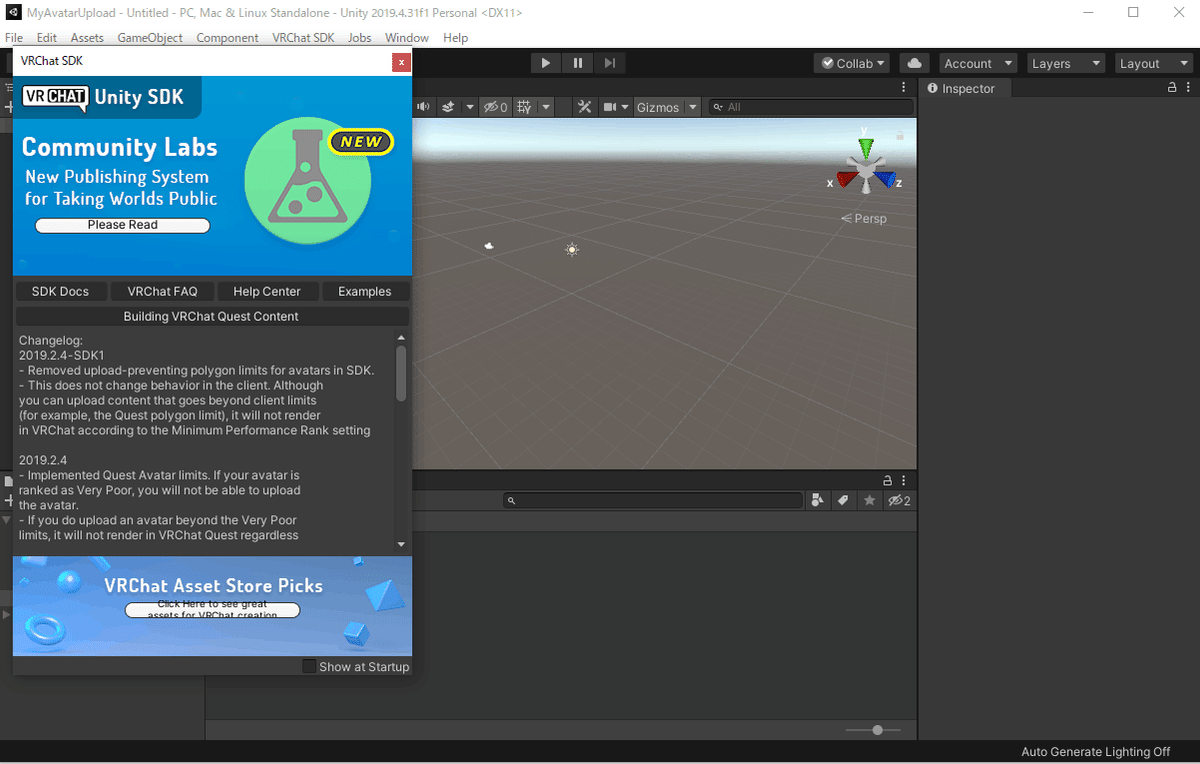The height and width of the screenshot is (764, 1200).
Task: Open Search by Type filter icon
Action: (819, 500)
